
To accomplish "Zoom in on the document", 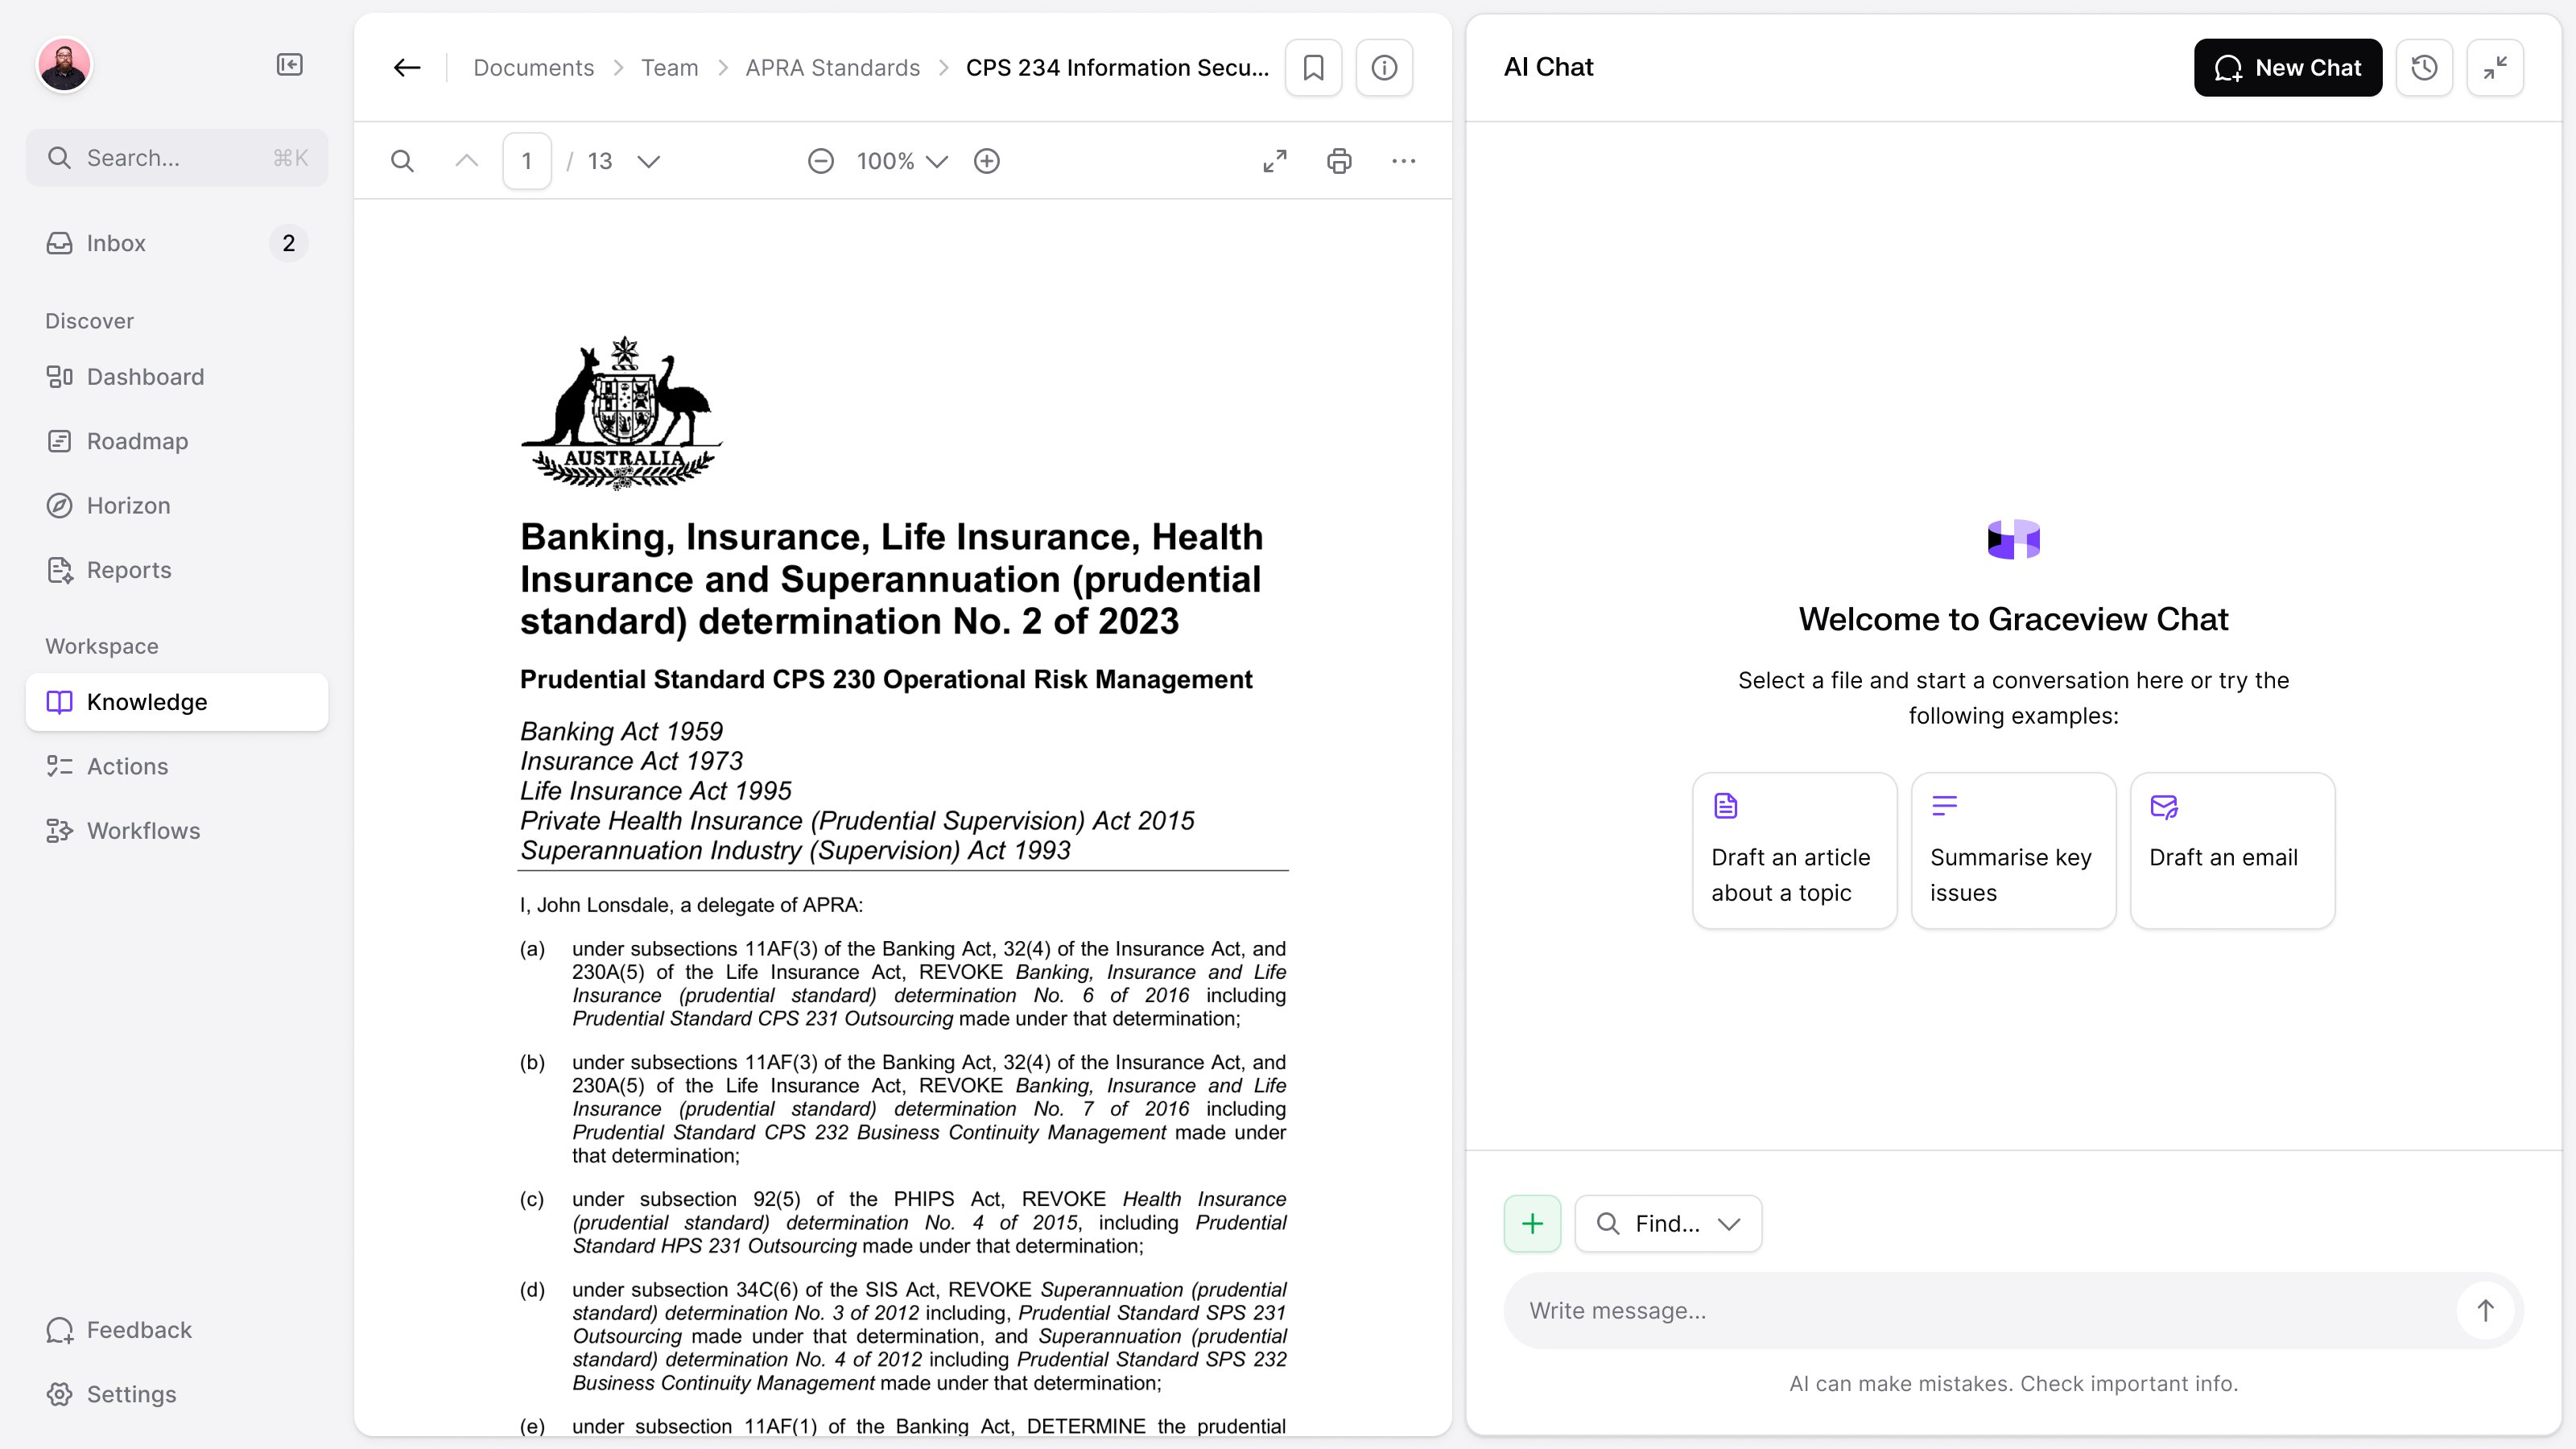I will (x=987, y=161).
